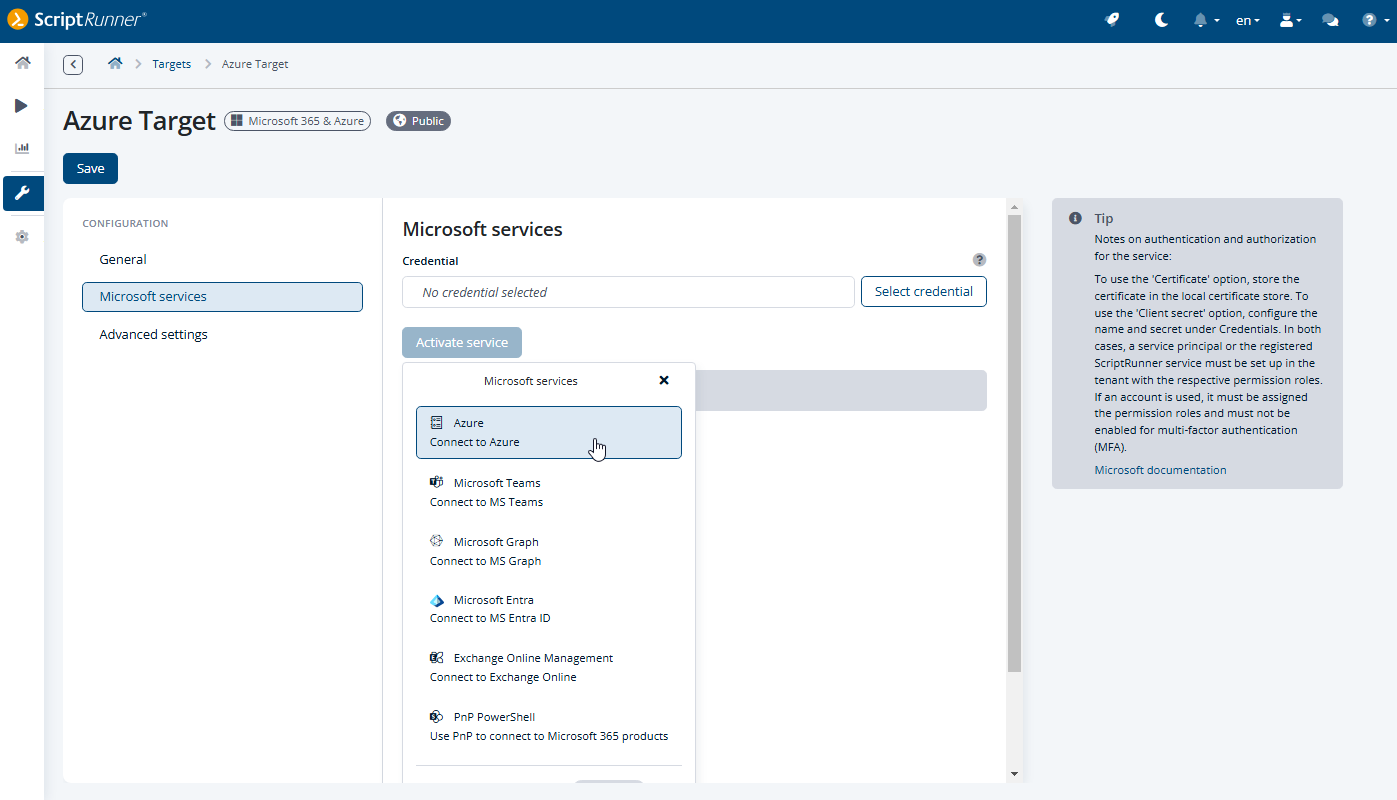
Task: Open the reports chart icon in sidebar
Action: click(22, 148)
